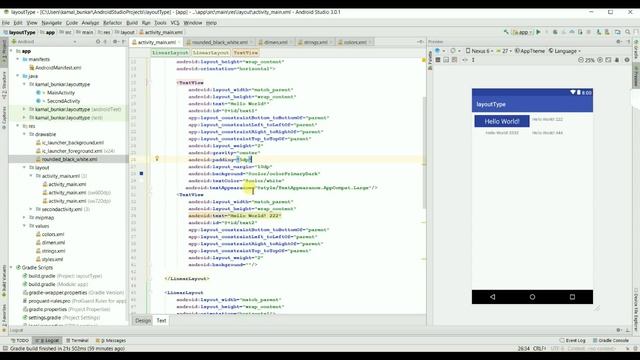This screenshot has height=360, width=640.
Task: Click the AppTheme button in preview toolbar
Action: 530,51
